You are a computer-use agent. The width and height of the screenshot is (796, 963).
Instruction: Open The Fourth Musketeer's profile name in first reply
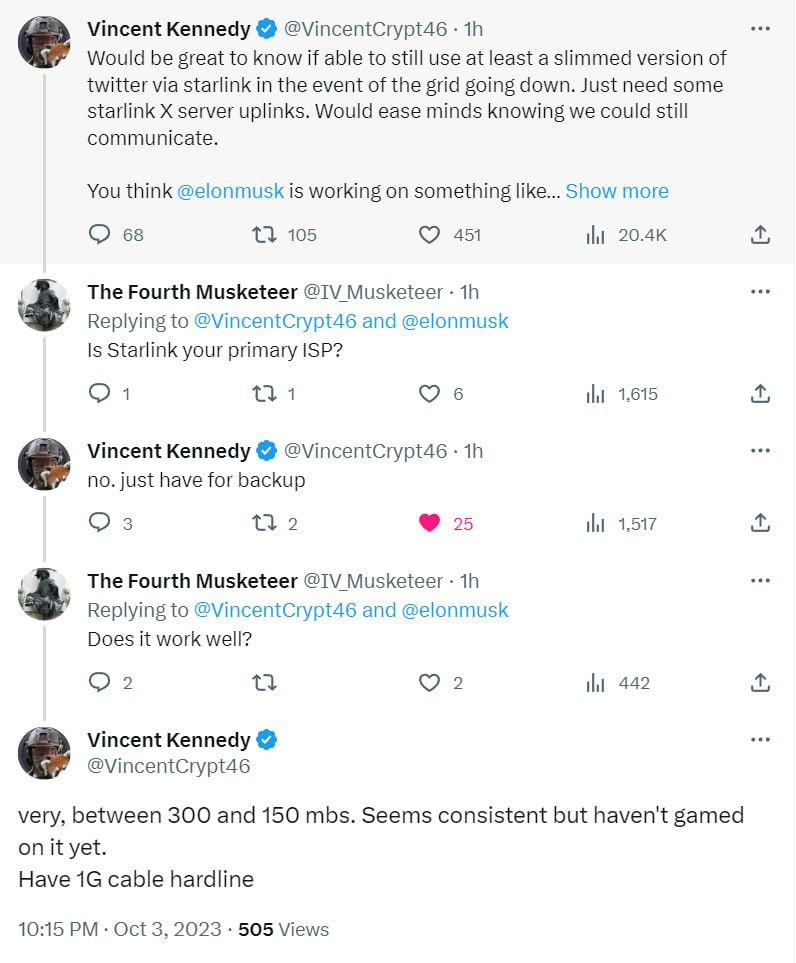pos(192,292)
